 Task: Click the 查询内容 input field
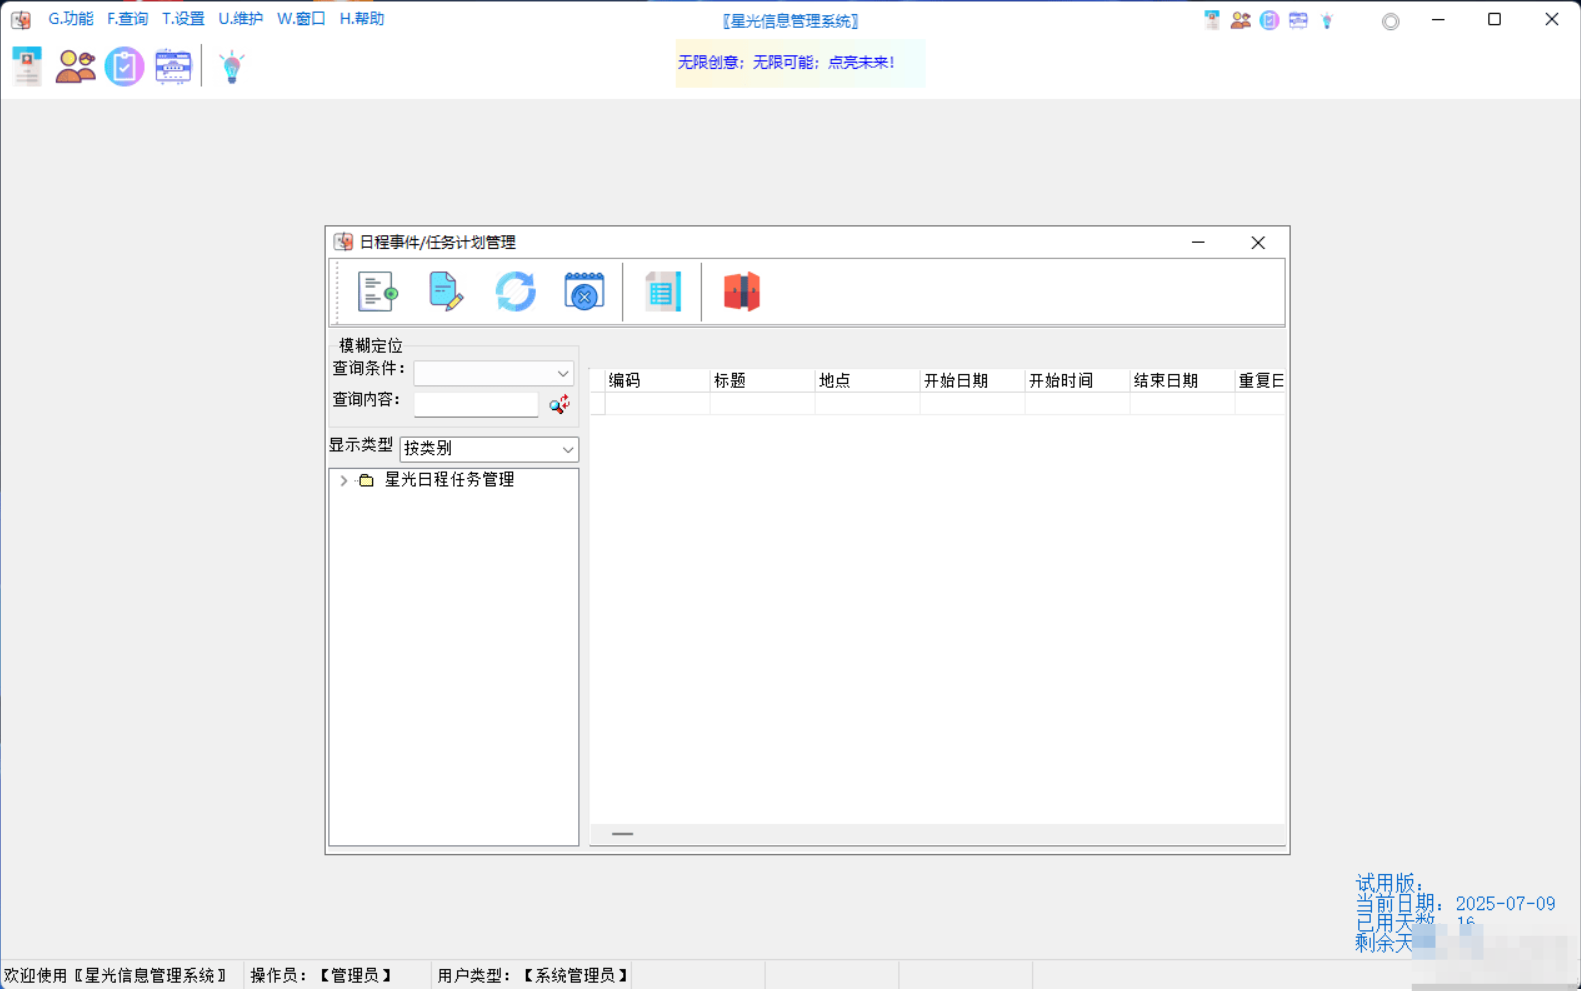tap(476, 404)
